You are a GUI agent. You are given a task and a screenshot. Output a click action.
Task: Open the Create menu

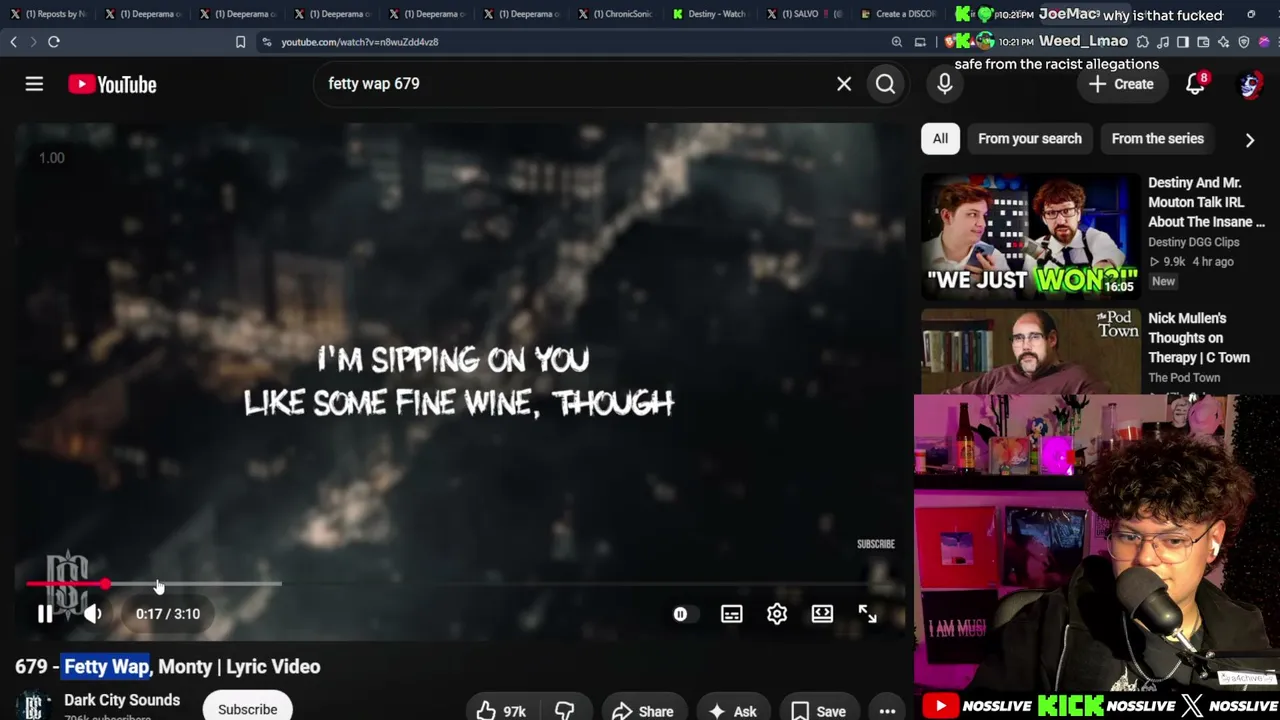pyautogui.click(x=1121, y=84)
